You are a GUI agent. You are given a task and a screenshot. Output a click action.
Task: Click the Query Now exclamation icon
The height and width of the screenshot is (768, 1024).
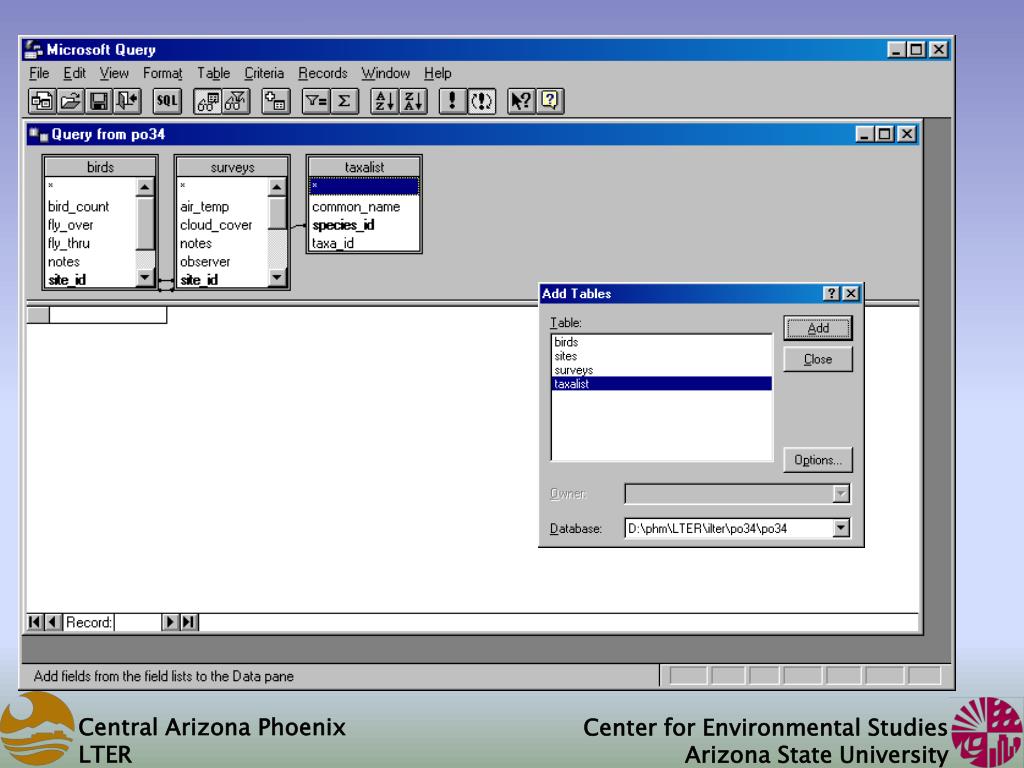tap(453, 101)
